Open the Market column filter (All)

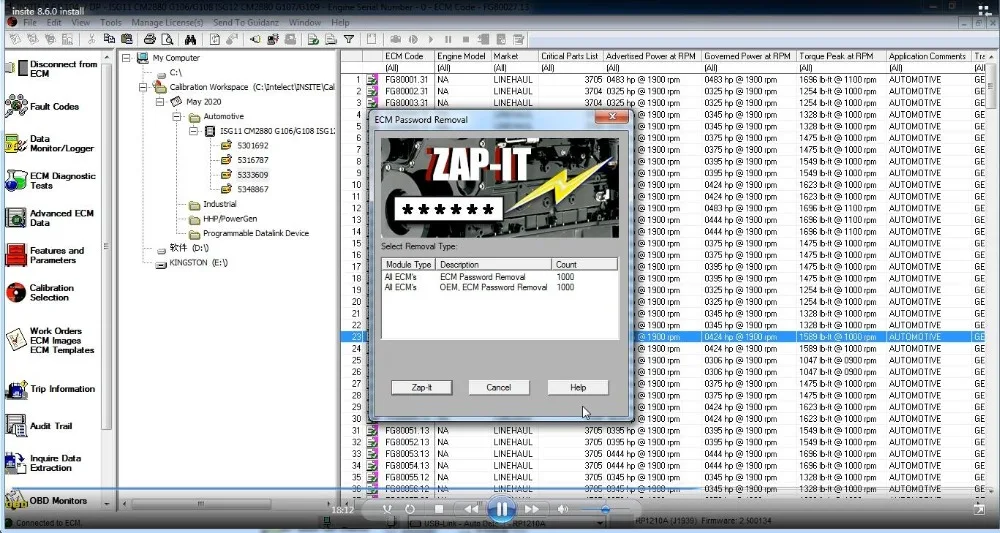click(514, 68)
